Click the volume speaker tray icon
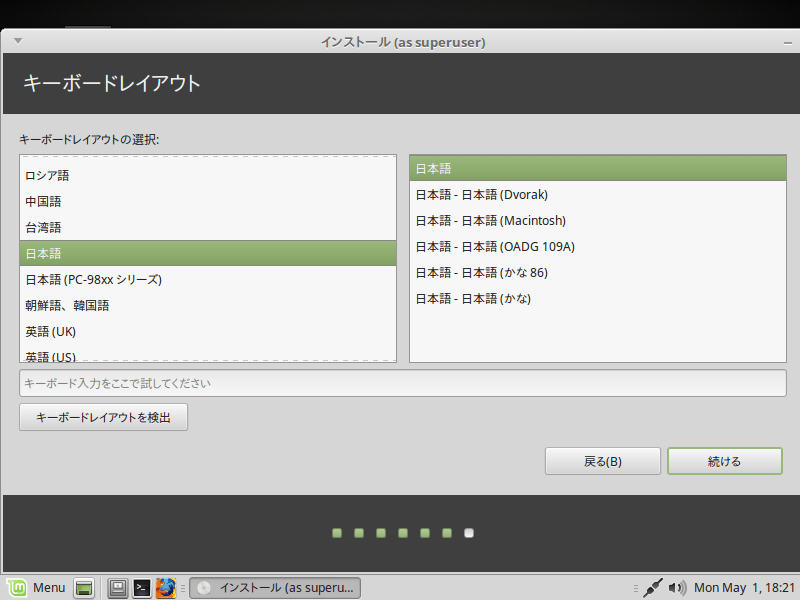Screen dimensions: 800x600 677,588
